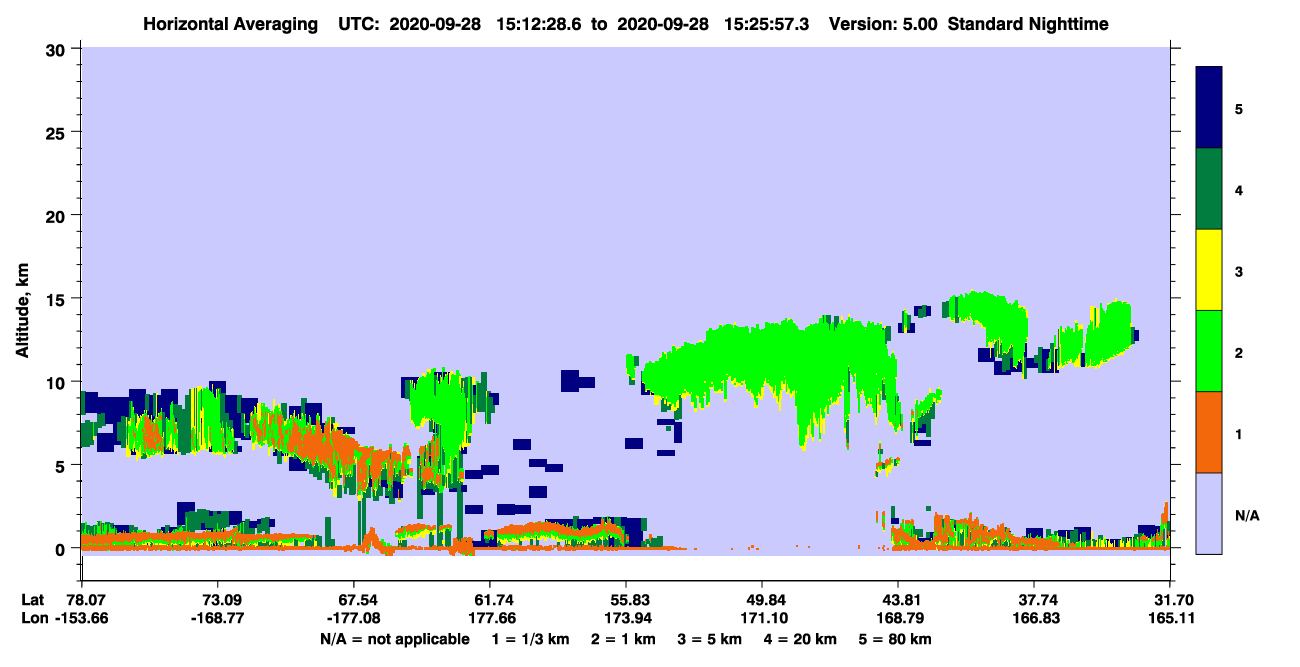Click the bright green color bar segment labeled 2

pos(1209,351)
